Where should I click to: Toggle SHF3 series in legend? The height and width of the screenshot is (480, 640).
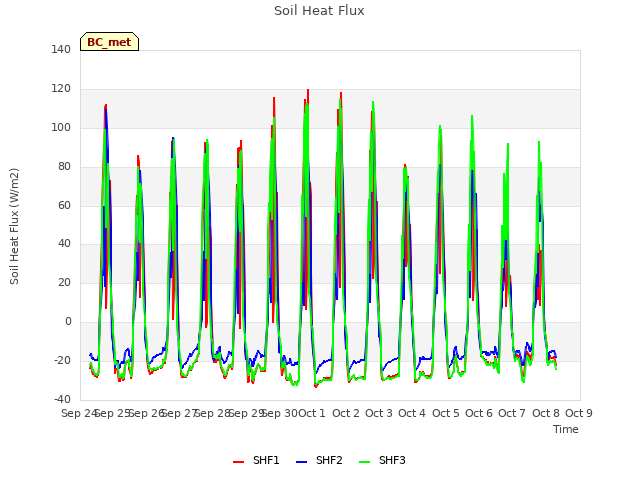(382, 460)
